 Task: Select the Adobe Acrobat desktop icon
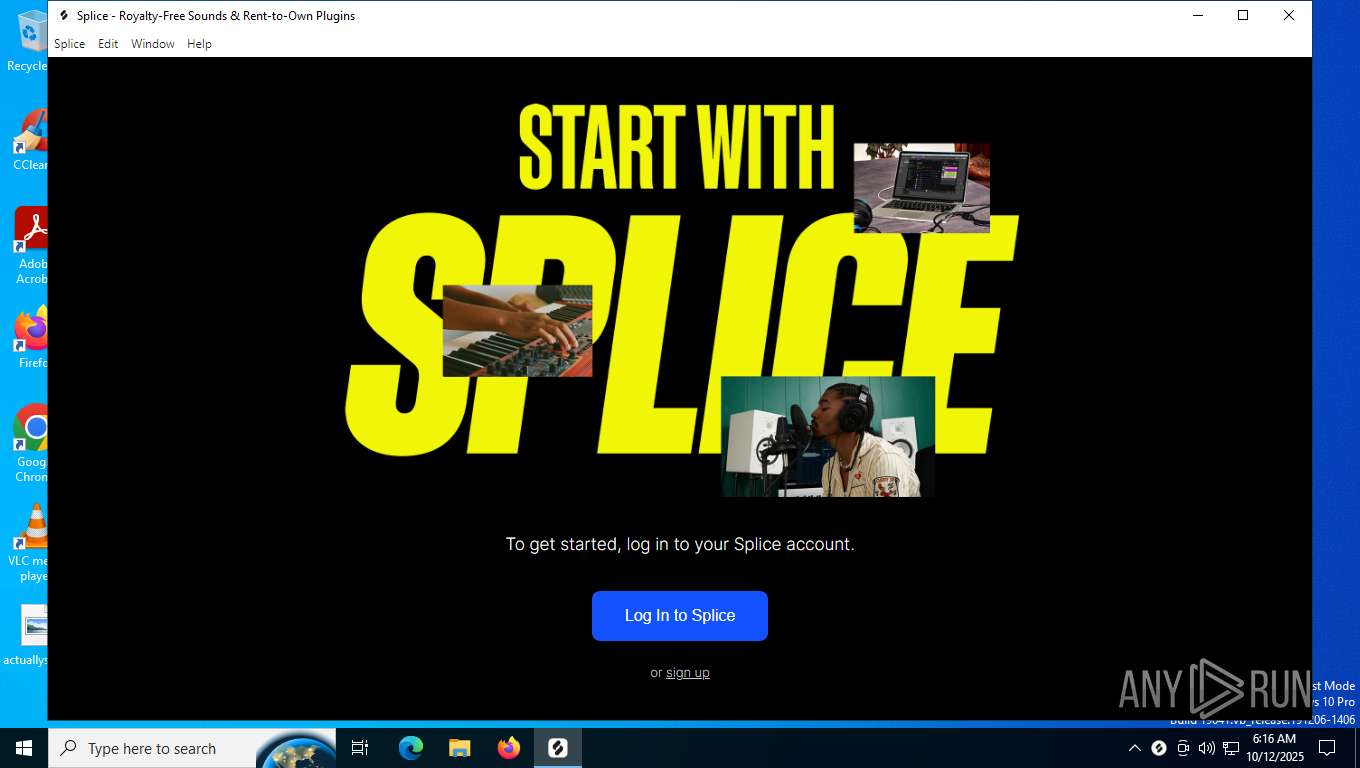click(x=31, y=245)
